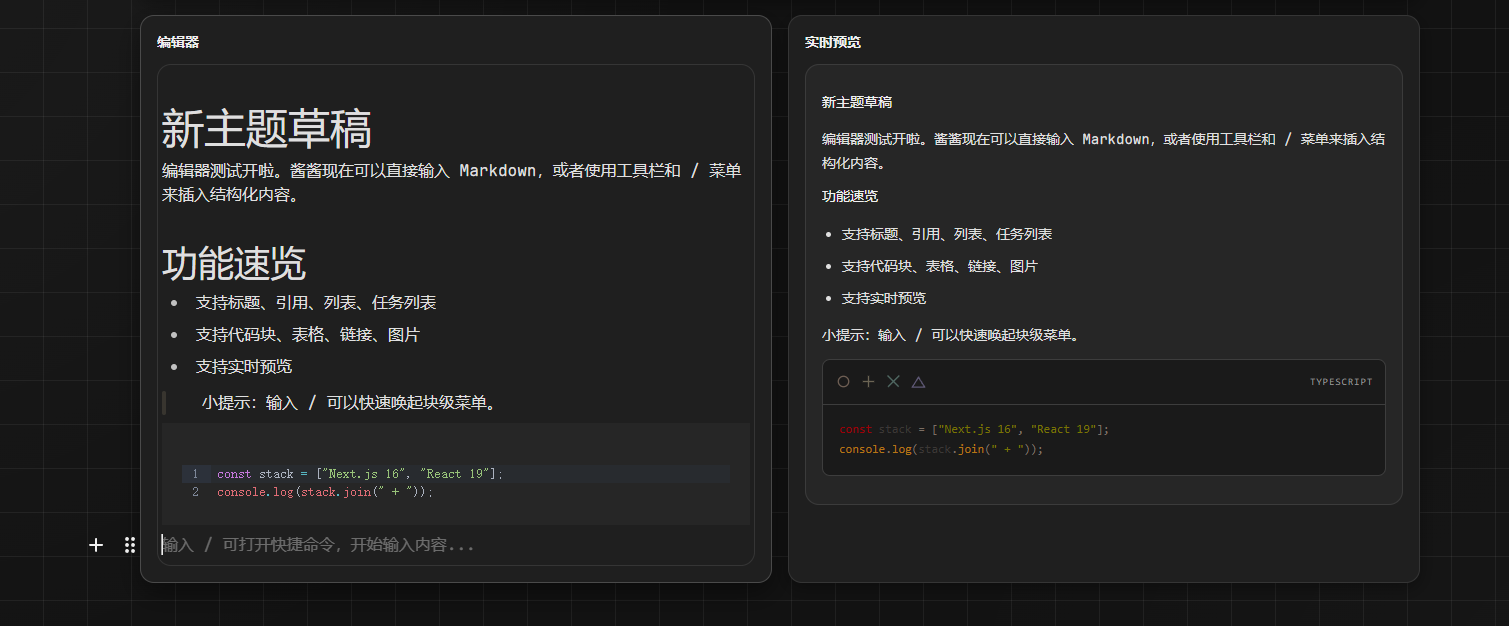The image size is (1509, 626).
Task: Click the 功能速览 heading in editor
Action: 234,264
